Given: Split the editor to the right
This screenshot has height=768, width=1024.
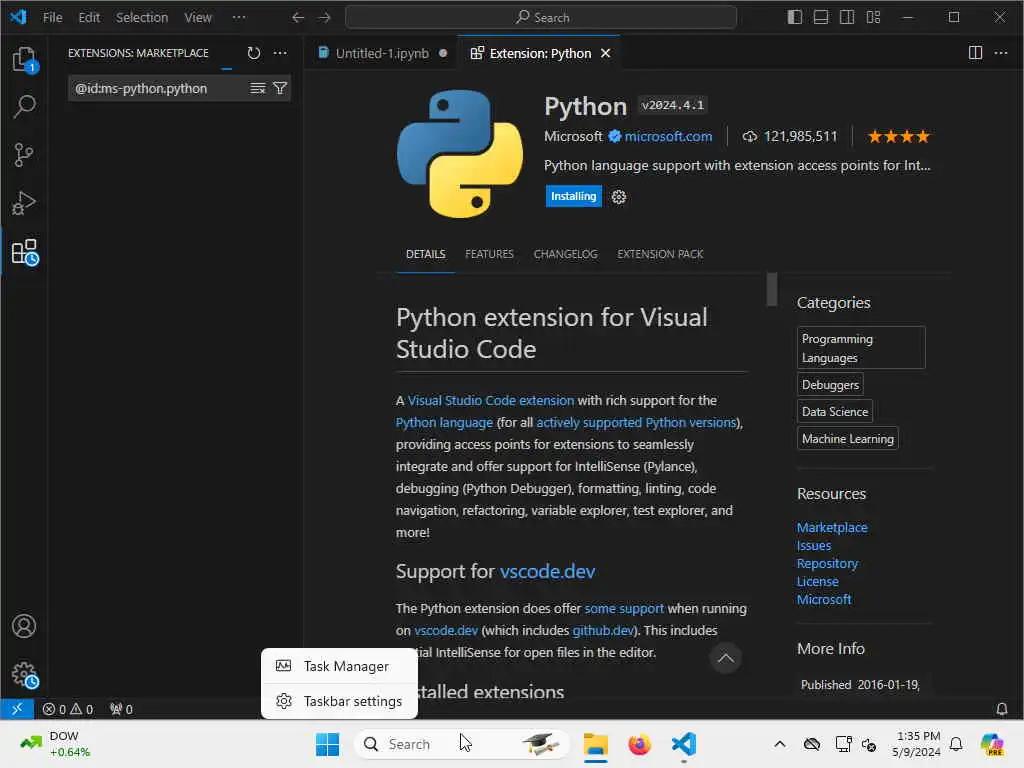Looking at the screenshot, I should click(975, 53).
